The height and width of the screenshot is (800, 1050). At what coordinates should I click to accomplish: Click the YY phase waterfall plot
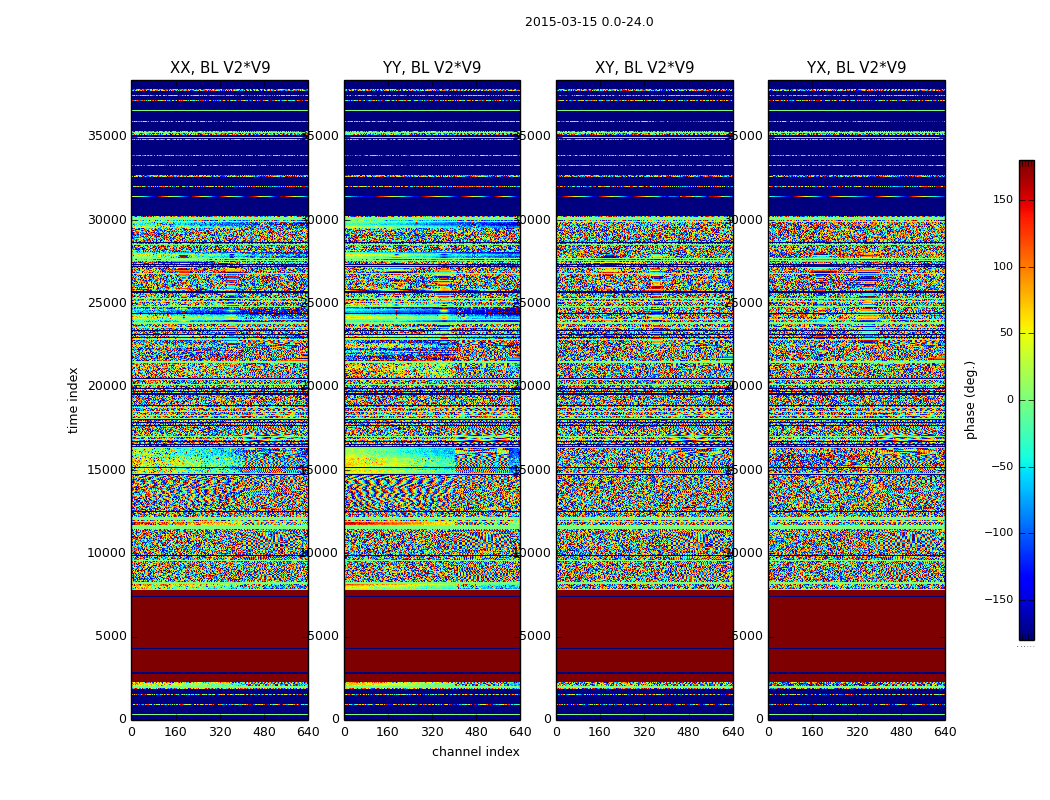tap(432, 400)
